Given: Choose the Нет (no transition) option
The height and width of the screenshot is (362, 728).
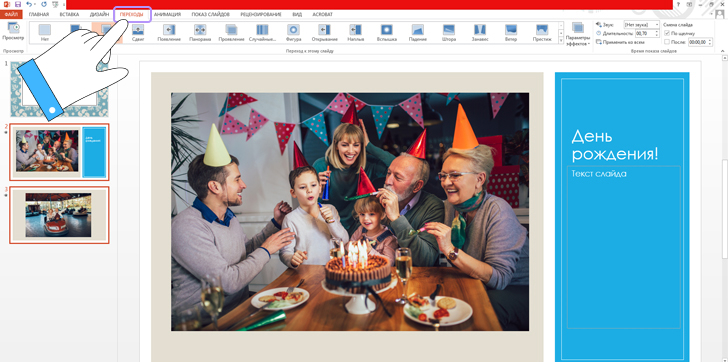Looking at the screenshot, I should 45,33.
